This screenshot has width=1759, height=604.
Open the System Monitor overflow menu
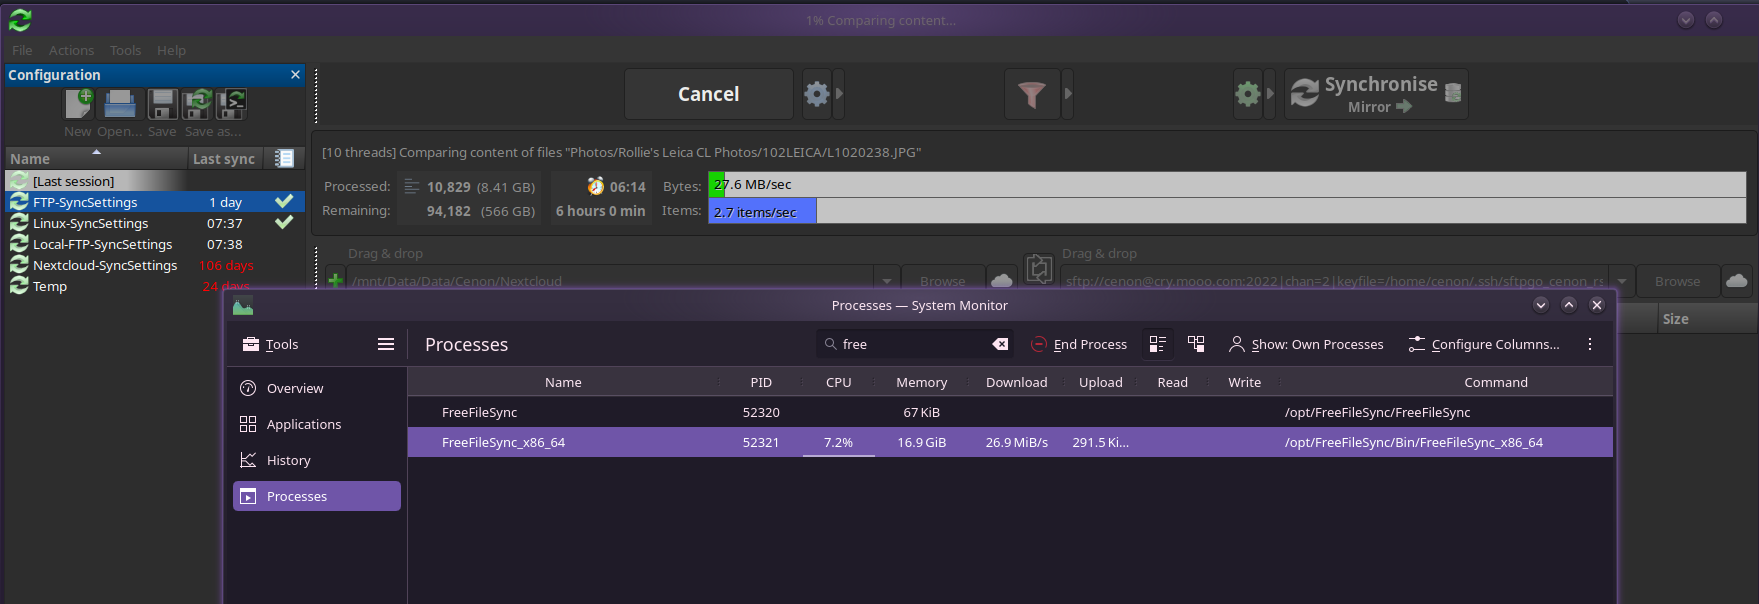coord(1590,344)
